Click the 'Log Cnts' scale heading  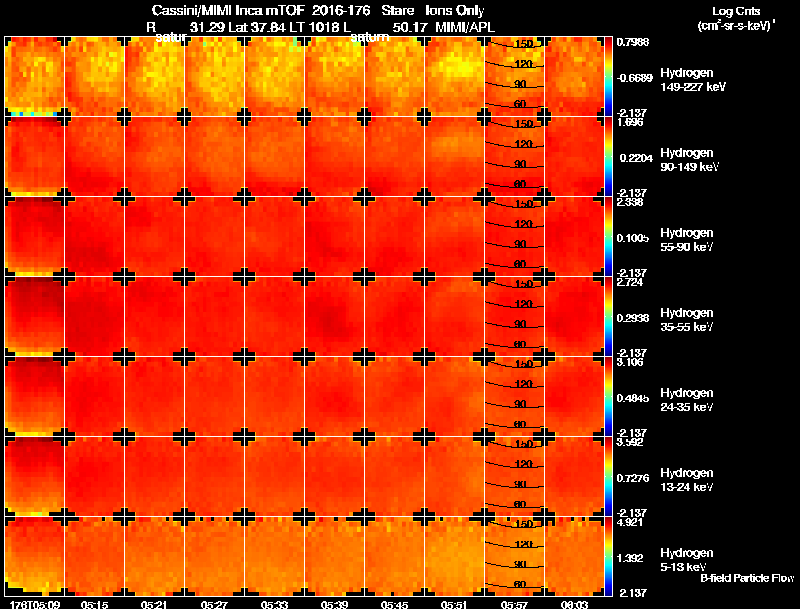coord(736,11)
